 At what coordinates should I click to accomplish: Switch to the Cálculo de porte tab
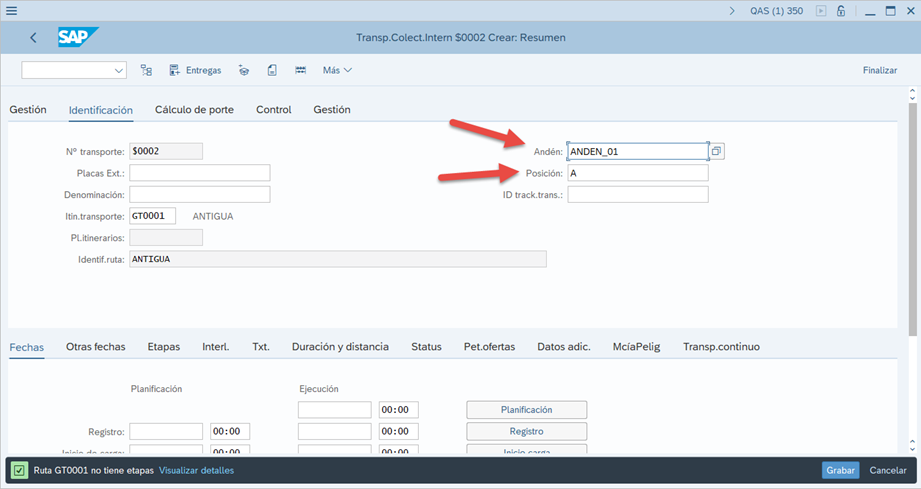coord(194,109)
